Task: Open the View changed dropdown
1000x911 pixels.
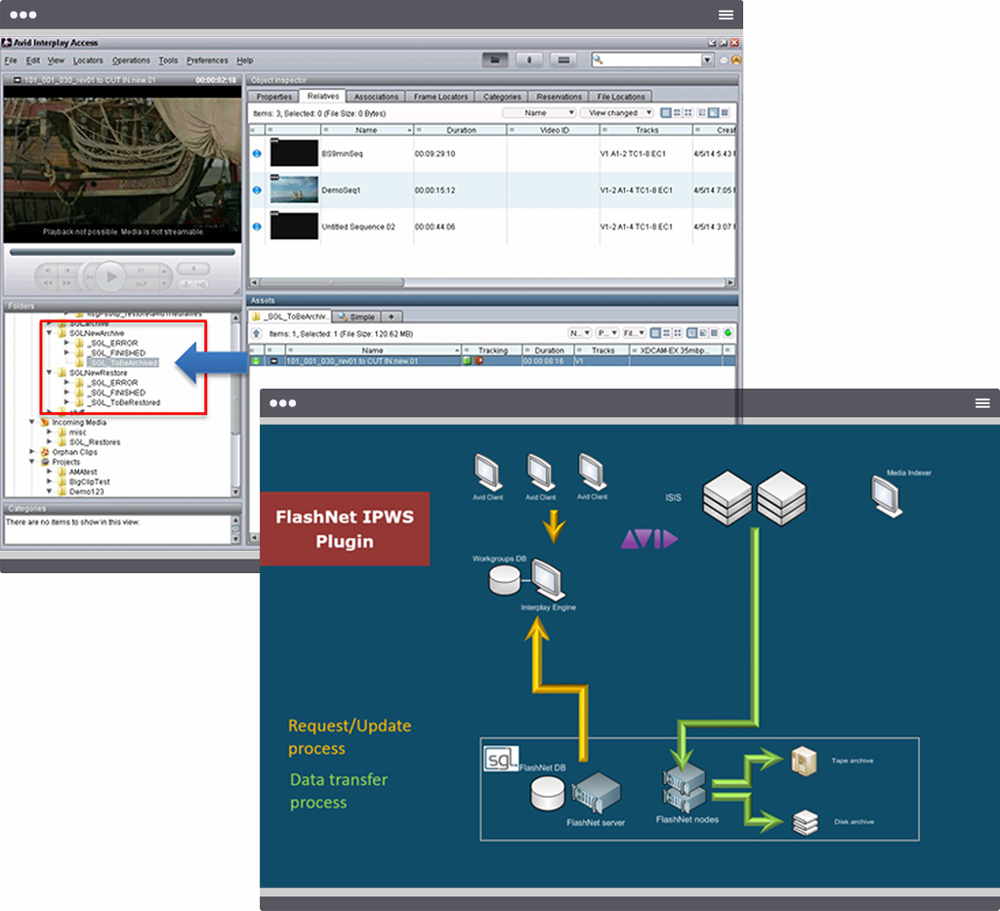Action: click(x=617, y=113)
